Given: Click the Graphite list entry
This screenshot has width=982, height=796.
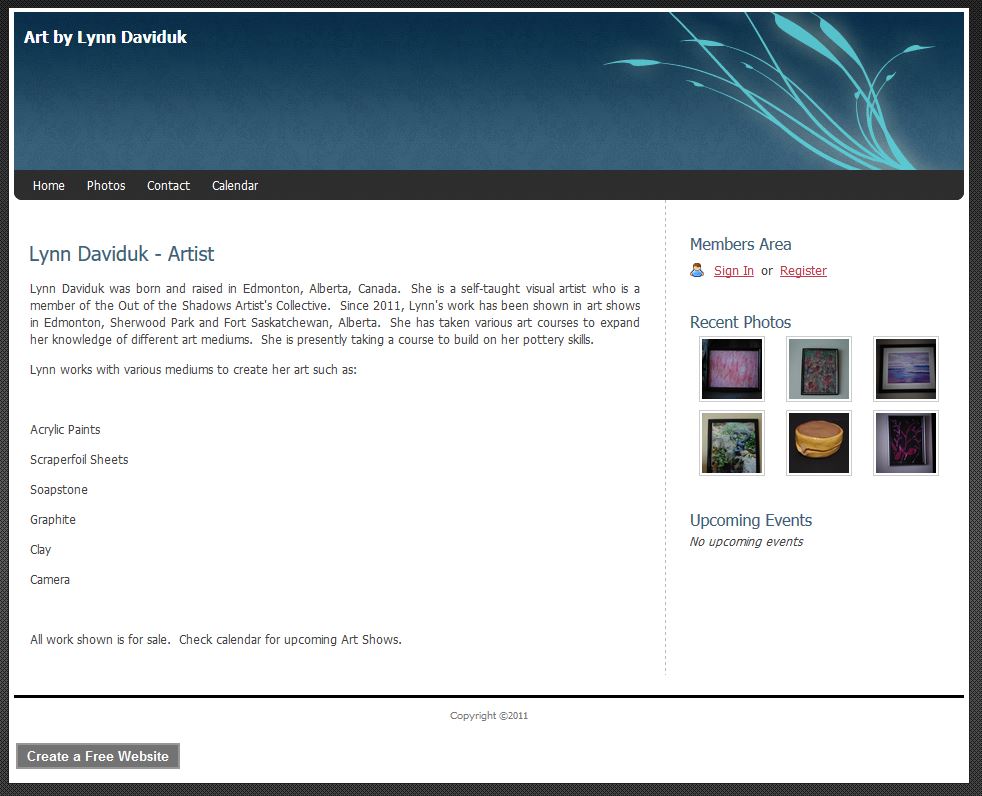Looking at the screenshot, I should (53, 520).
